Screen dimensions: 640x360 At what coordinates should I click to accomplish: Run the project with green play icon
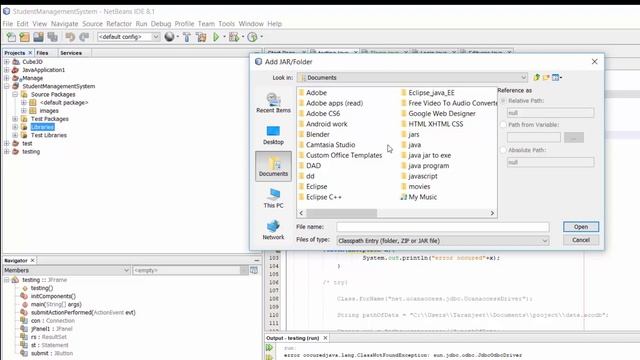pyautogui.click(x=216, y=37)
